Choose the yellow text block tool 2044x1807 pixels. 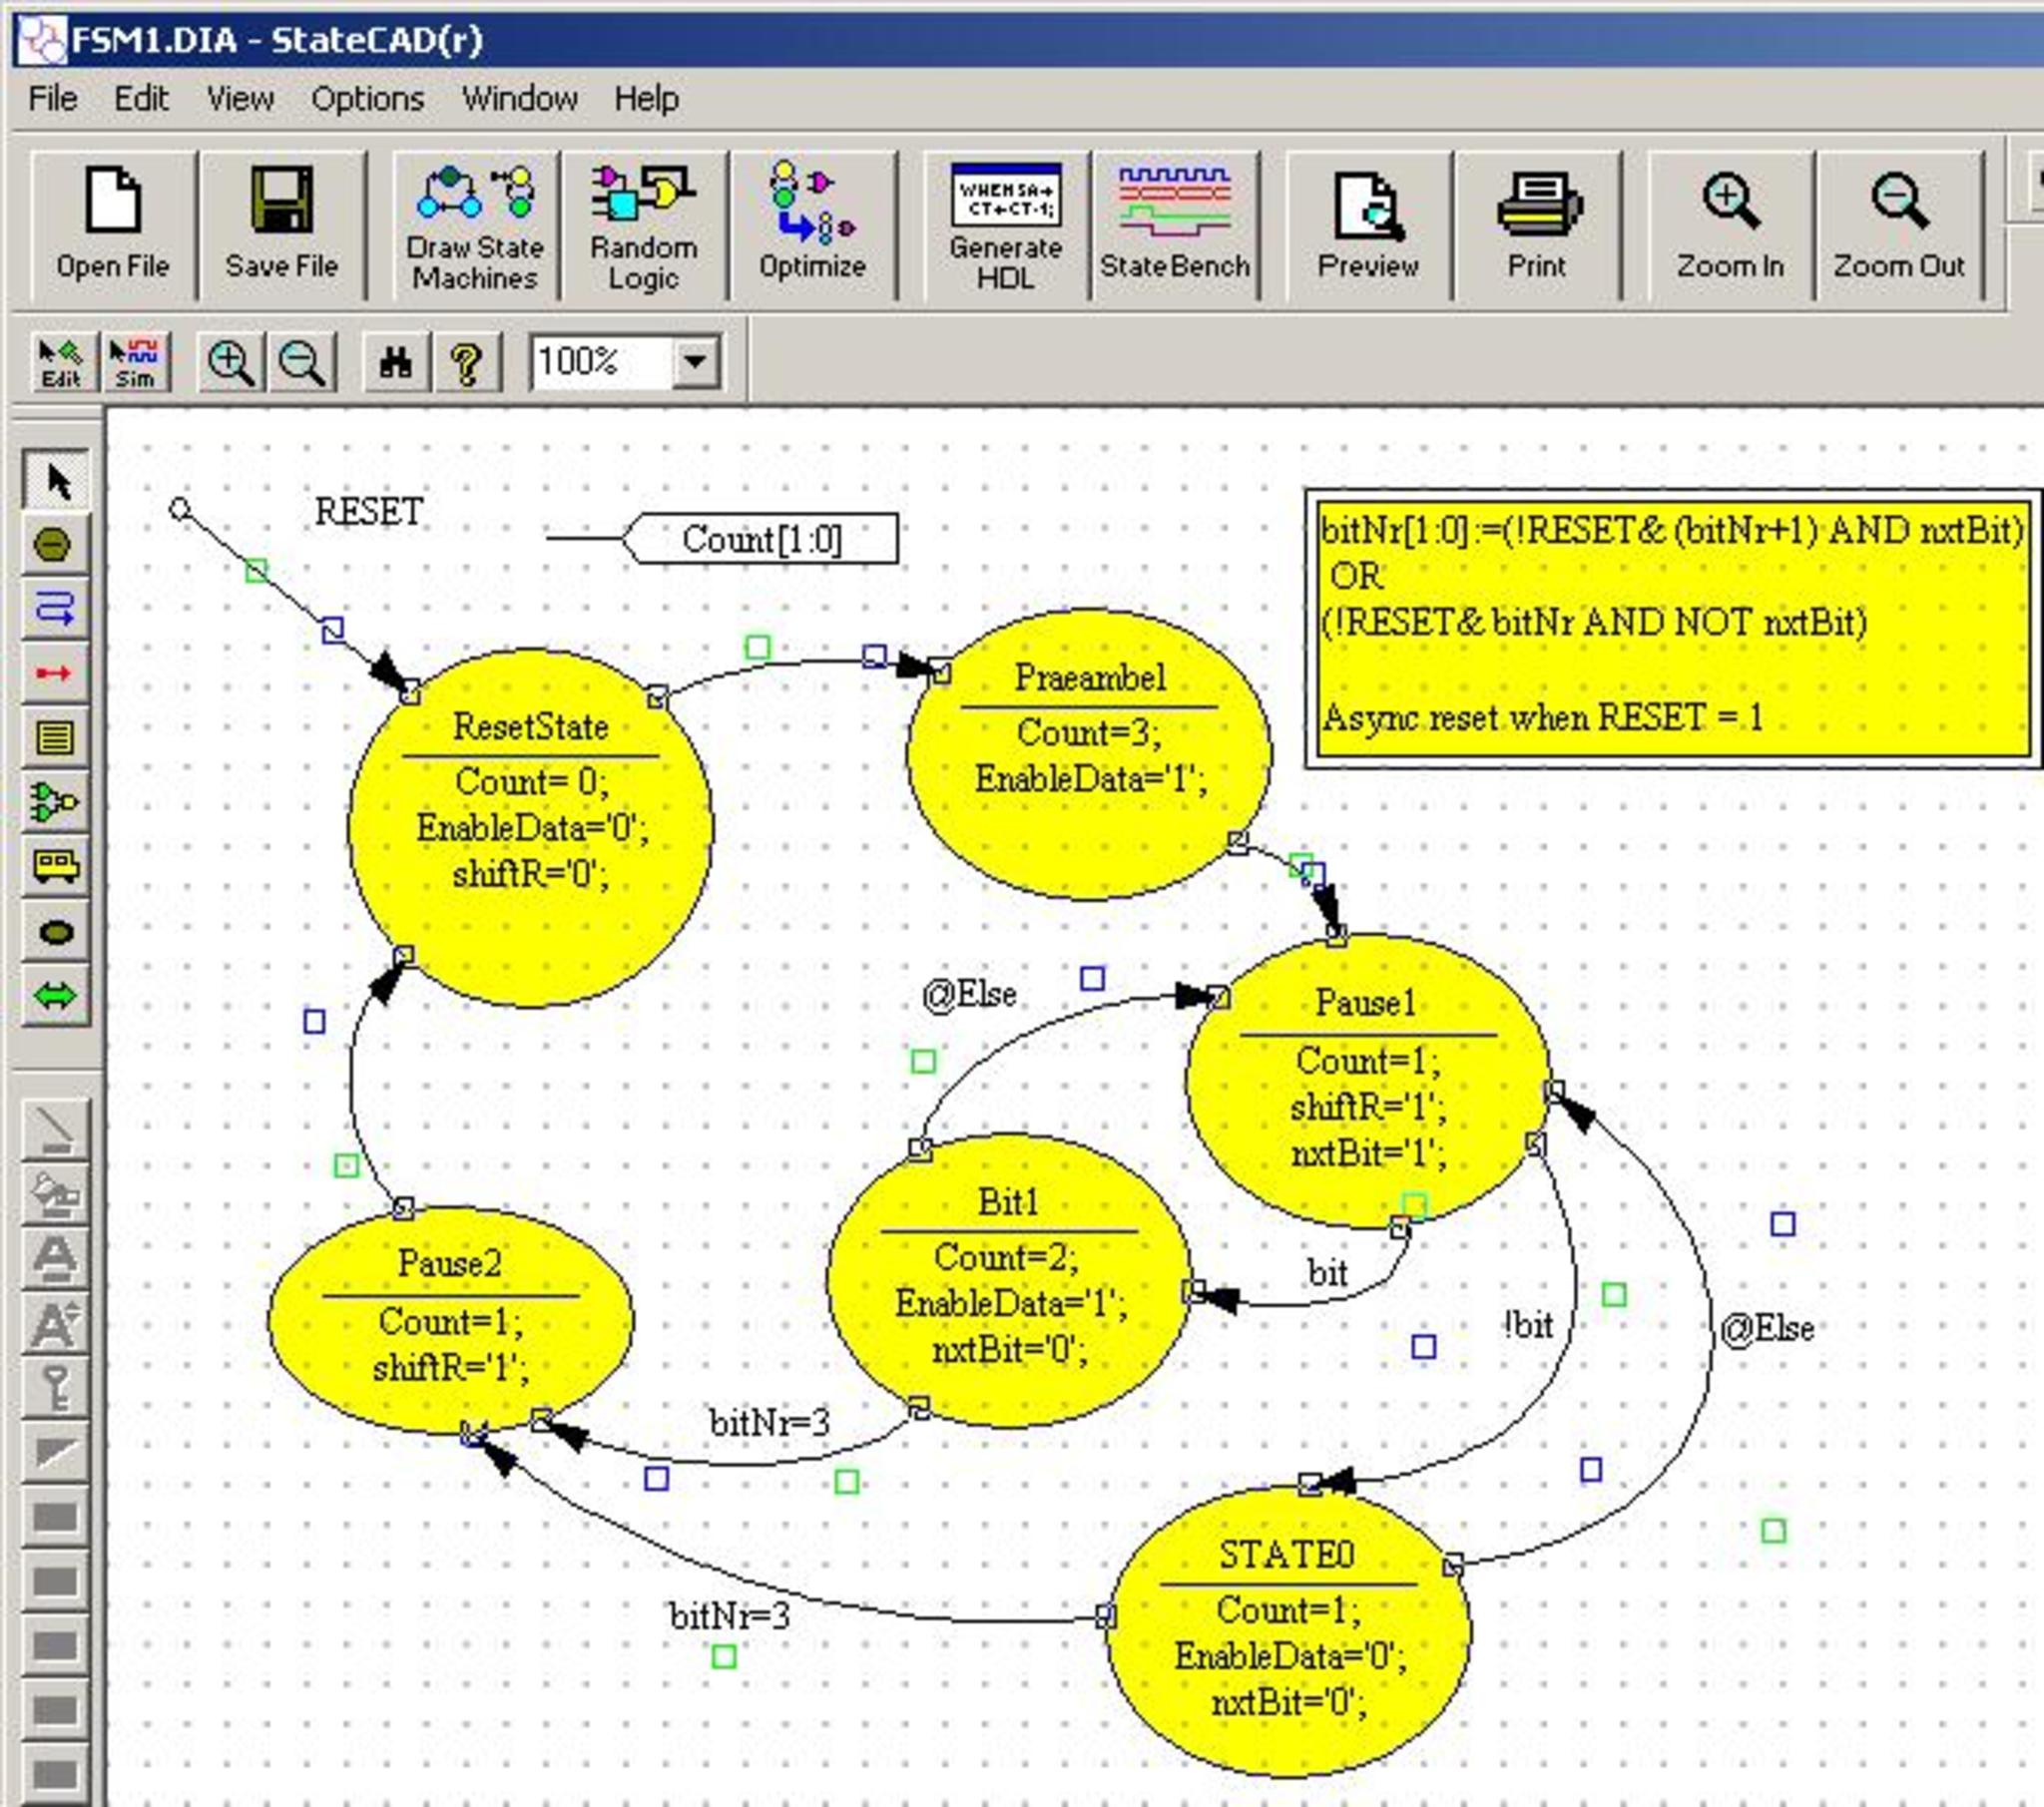click(55, 738)
